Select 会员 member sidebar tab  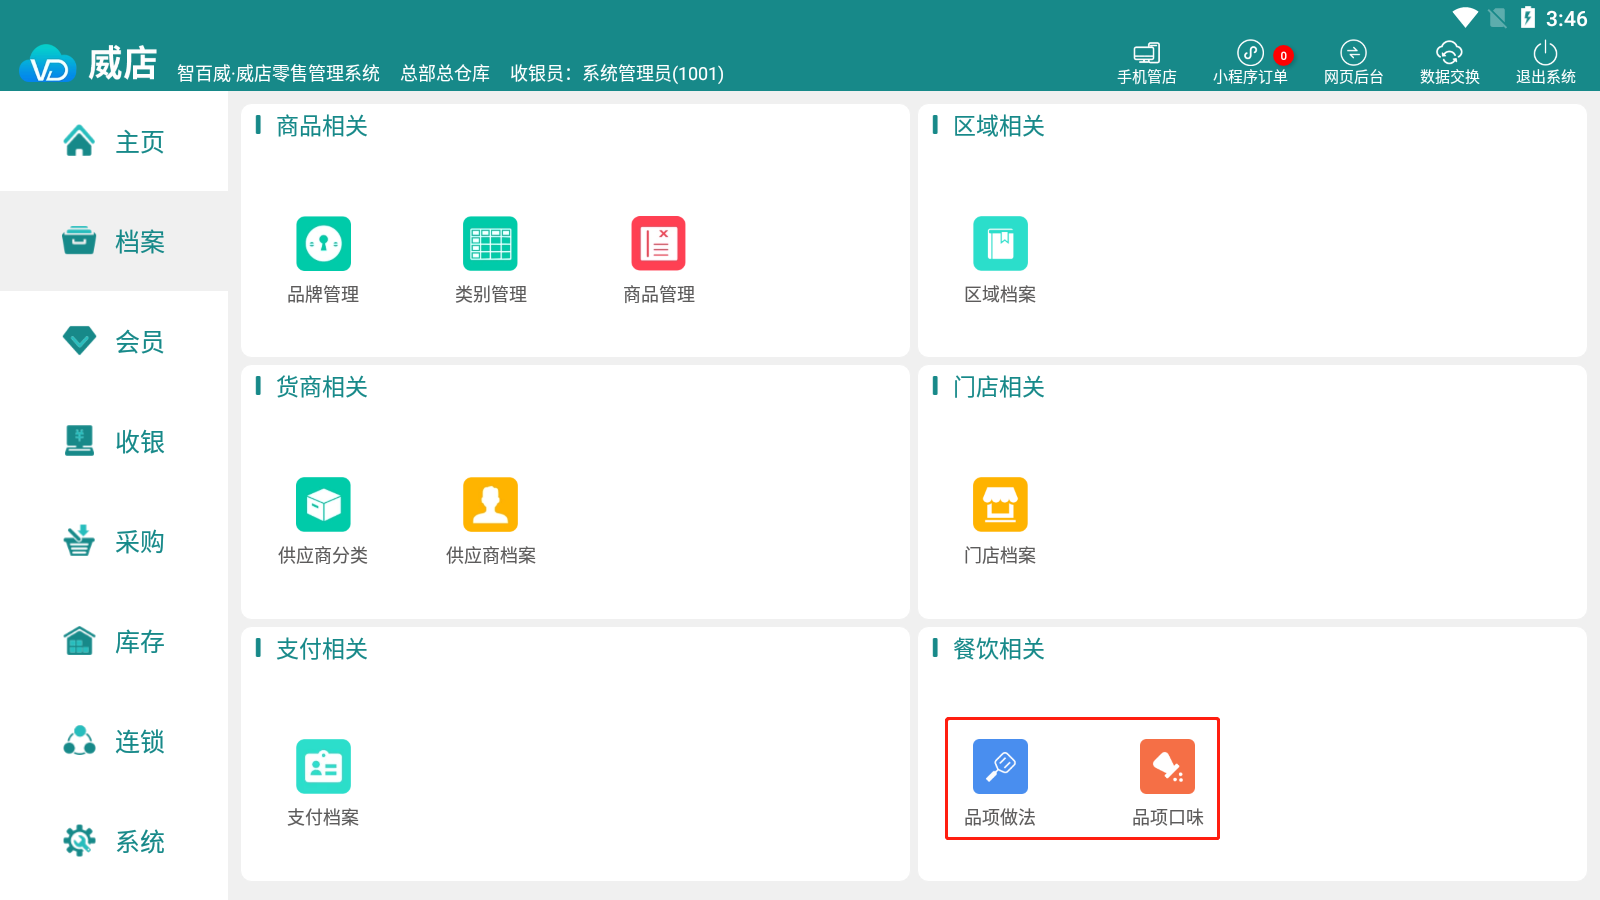[114, 342]
